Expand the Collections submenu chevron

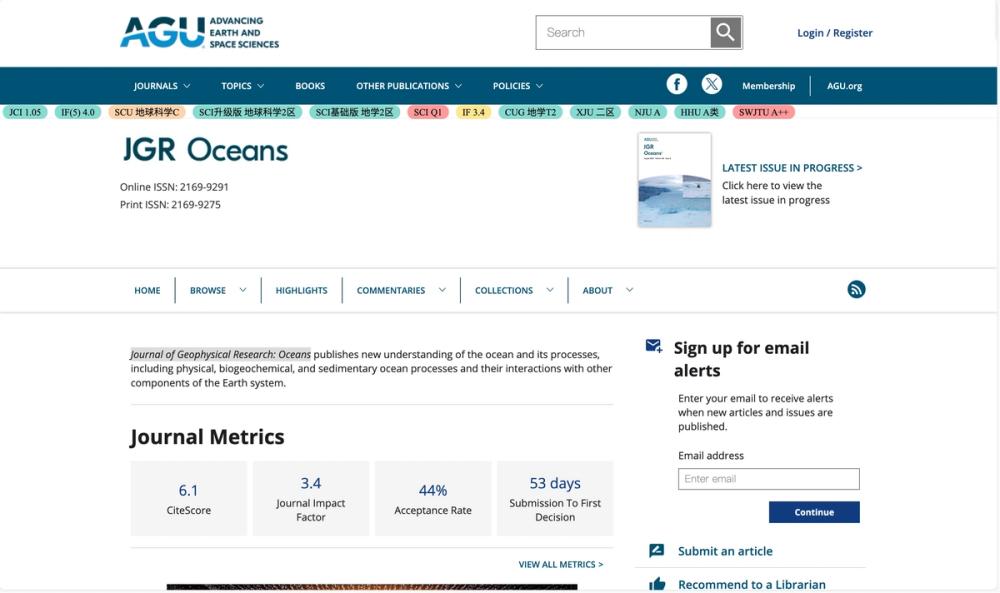point(550,290)
